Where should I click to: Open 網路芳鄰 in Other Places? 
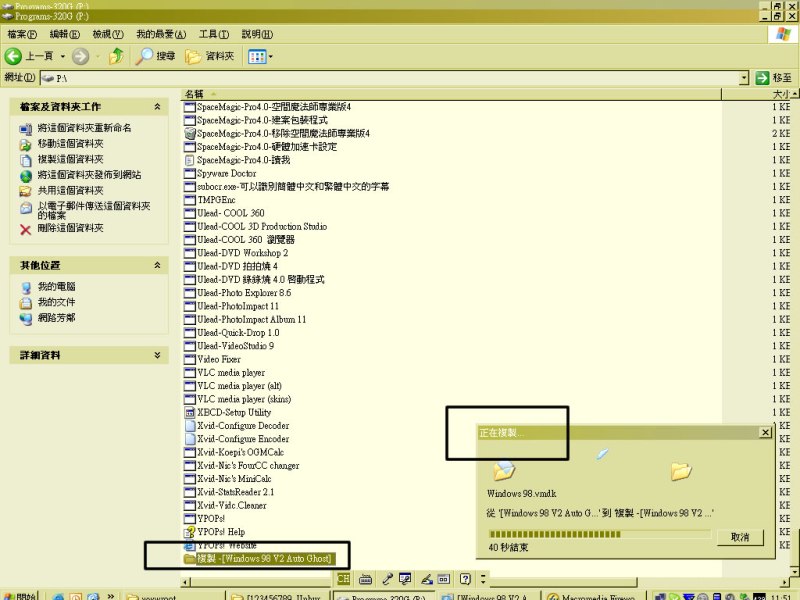[x=56, y=317]
